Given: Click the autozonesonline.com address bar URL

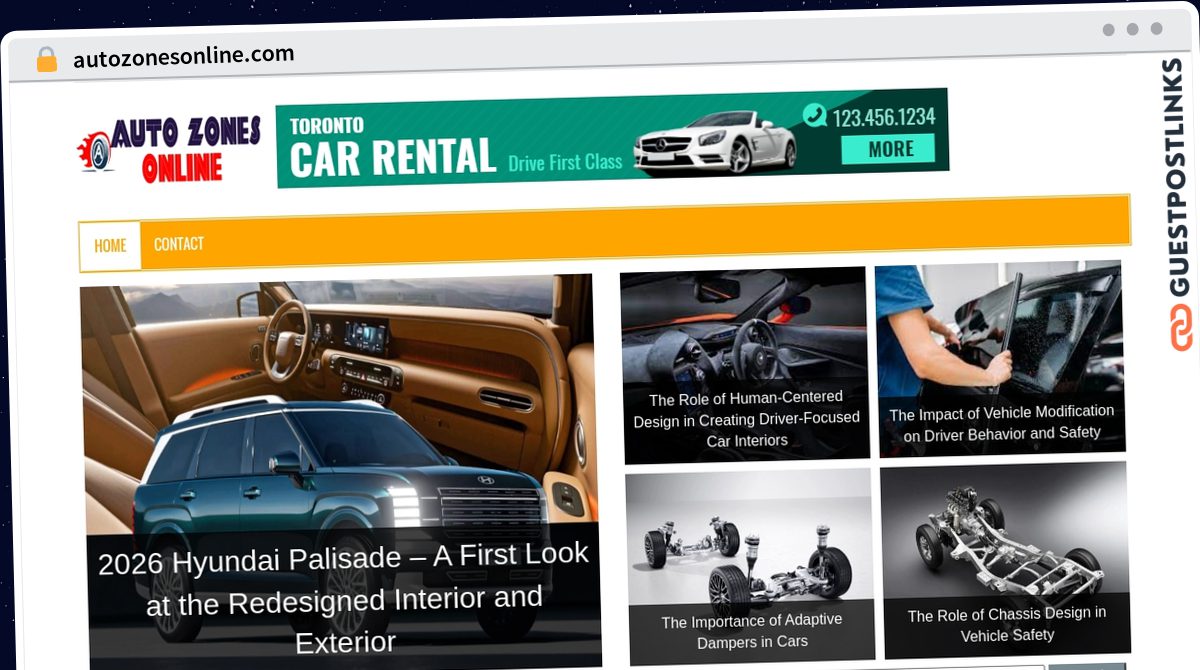Looking at the screenshot, I should [x=184, y=56].
